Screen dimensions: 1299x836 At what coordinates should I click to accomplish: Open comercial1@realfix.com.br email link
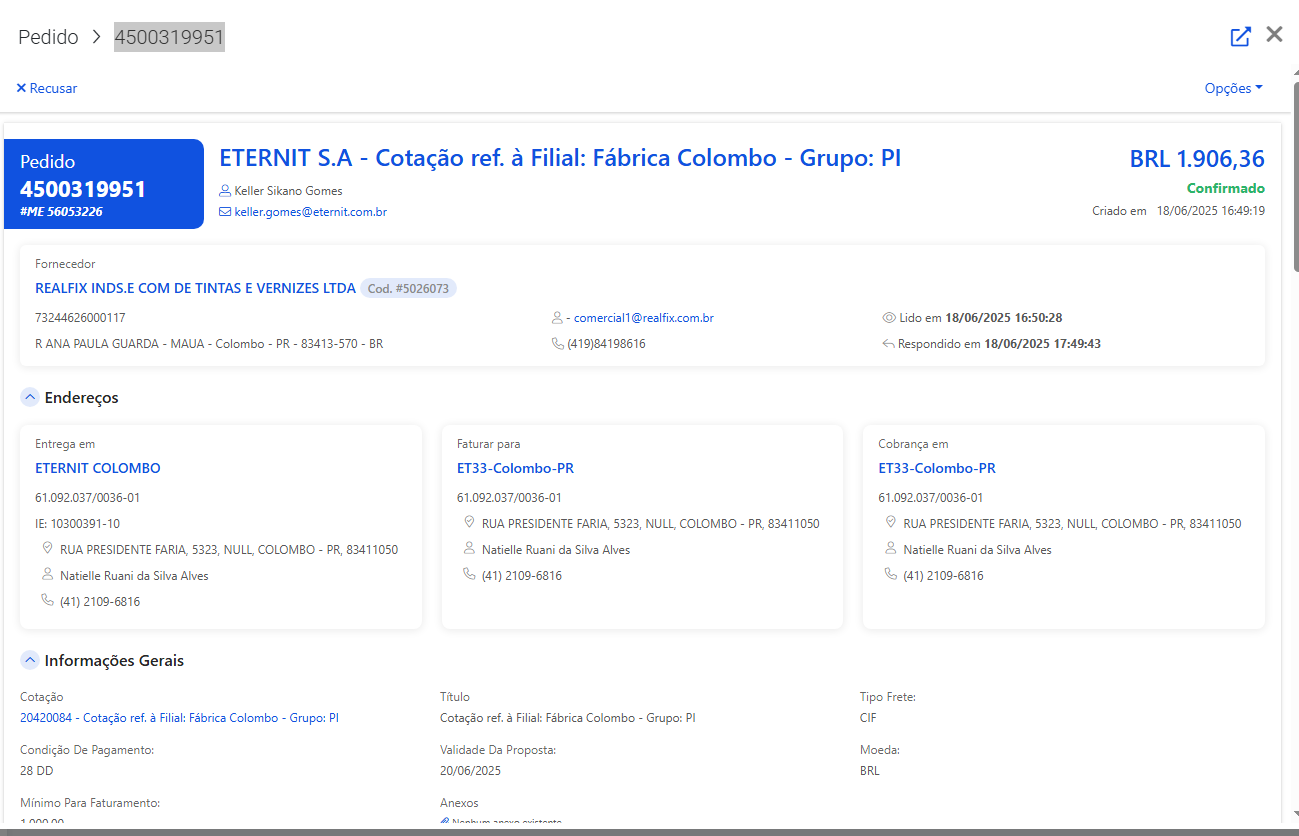[643, 318]
